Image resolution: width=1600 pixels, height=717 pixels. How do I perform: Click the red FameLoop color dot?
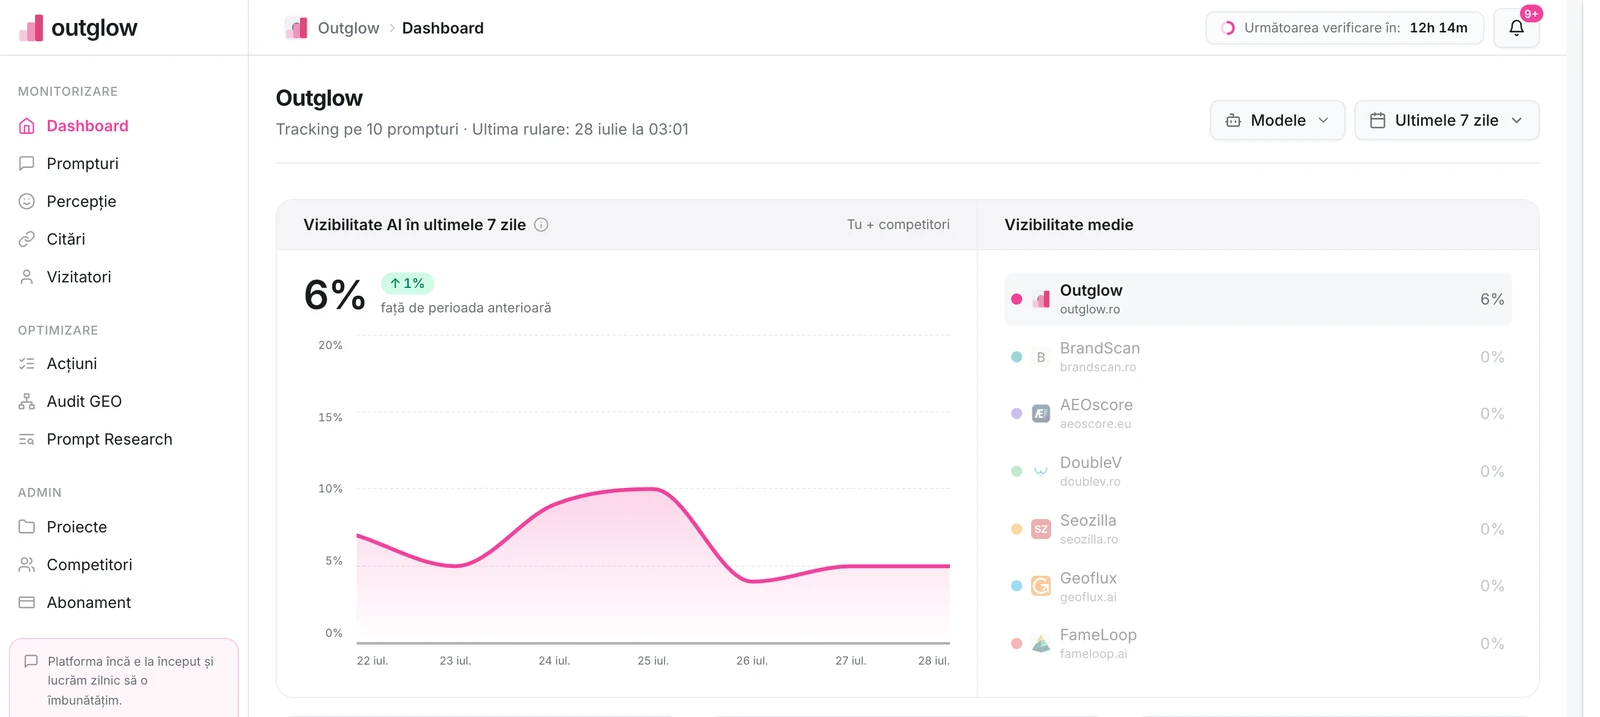tap(1017, 644)
